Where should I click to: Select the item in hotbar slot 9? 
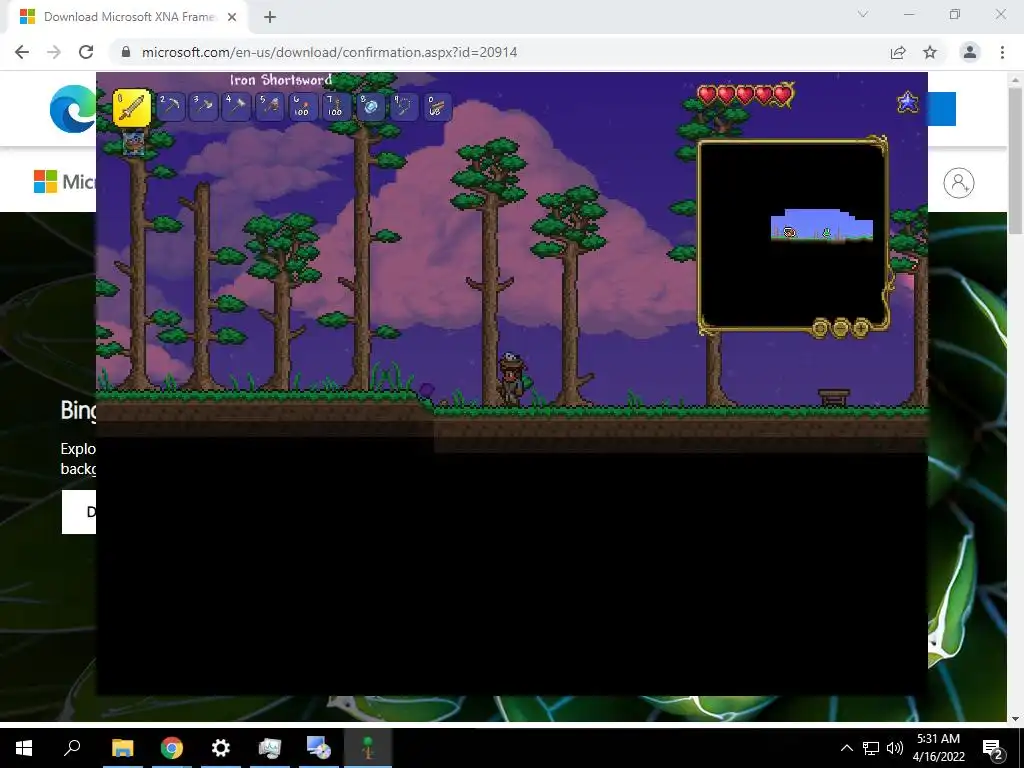tap(403, 106)
